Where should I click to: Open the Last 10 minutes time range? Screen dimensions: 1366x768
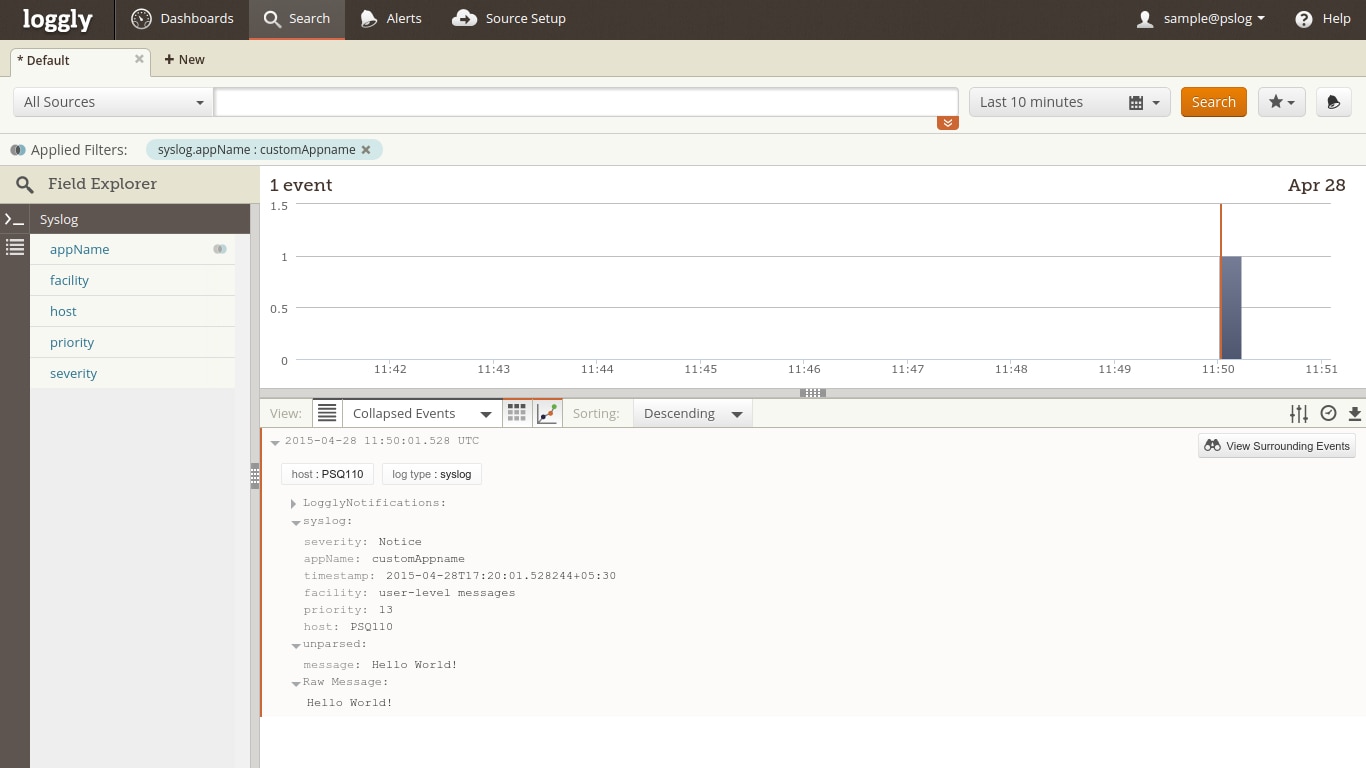[x=1069, y=102]
